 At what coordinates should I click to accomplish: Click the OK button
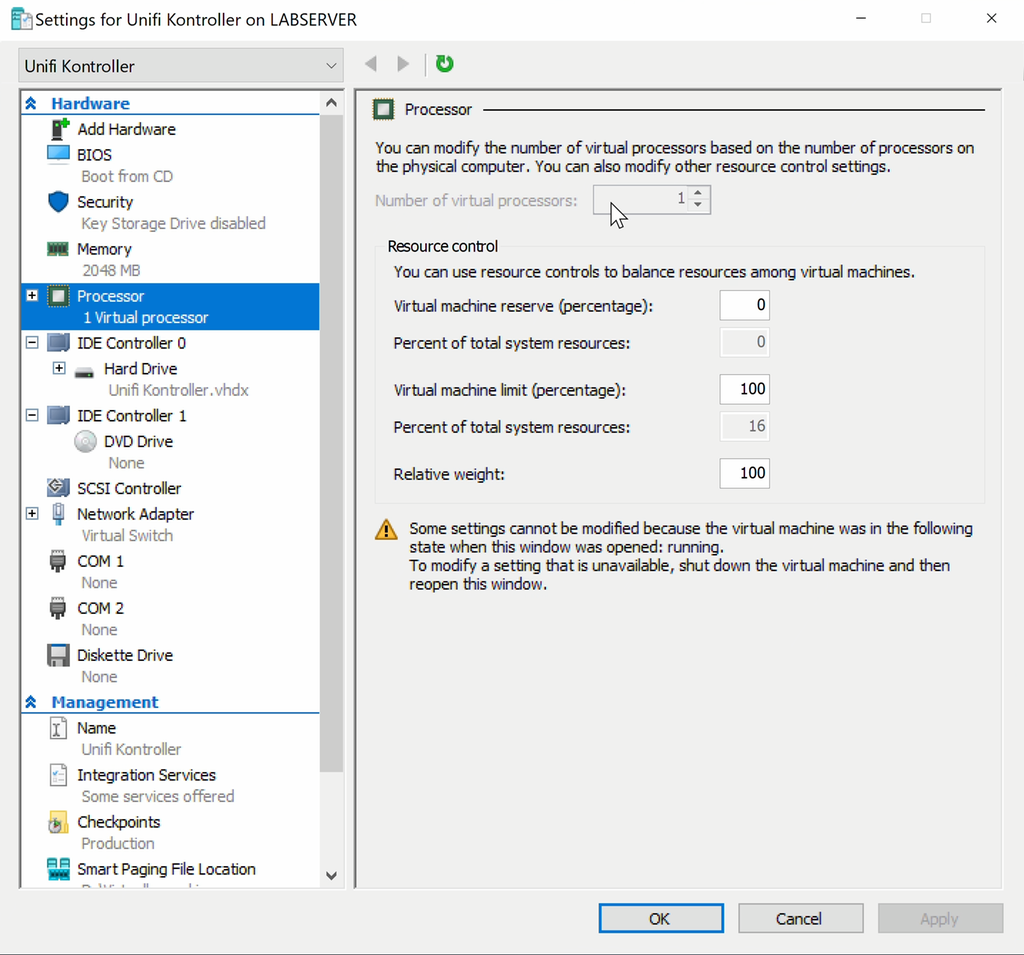click(x=660, y=918)
